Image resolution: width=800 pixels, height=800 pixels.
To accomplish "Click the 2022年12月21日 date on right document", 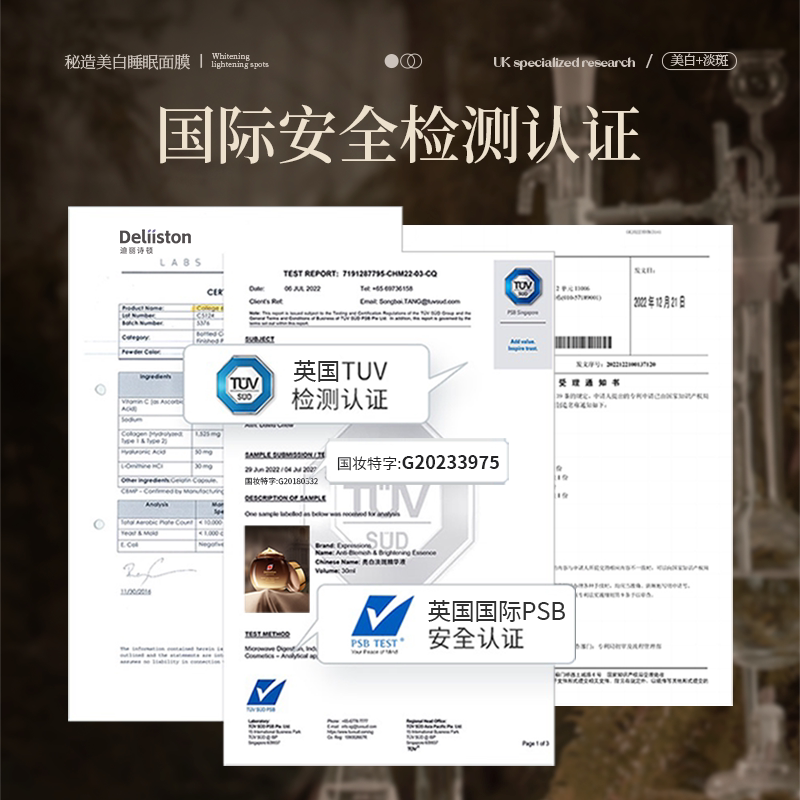I will (x=659, y=302).
